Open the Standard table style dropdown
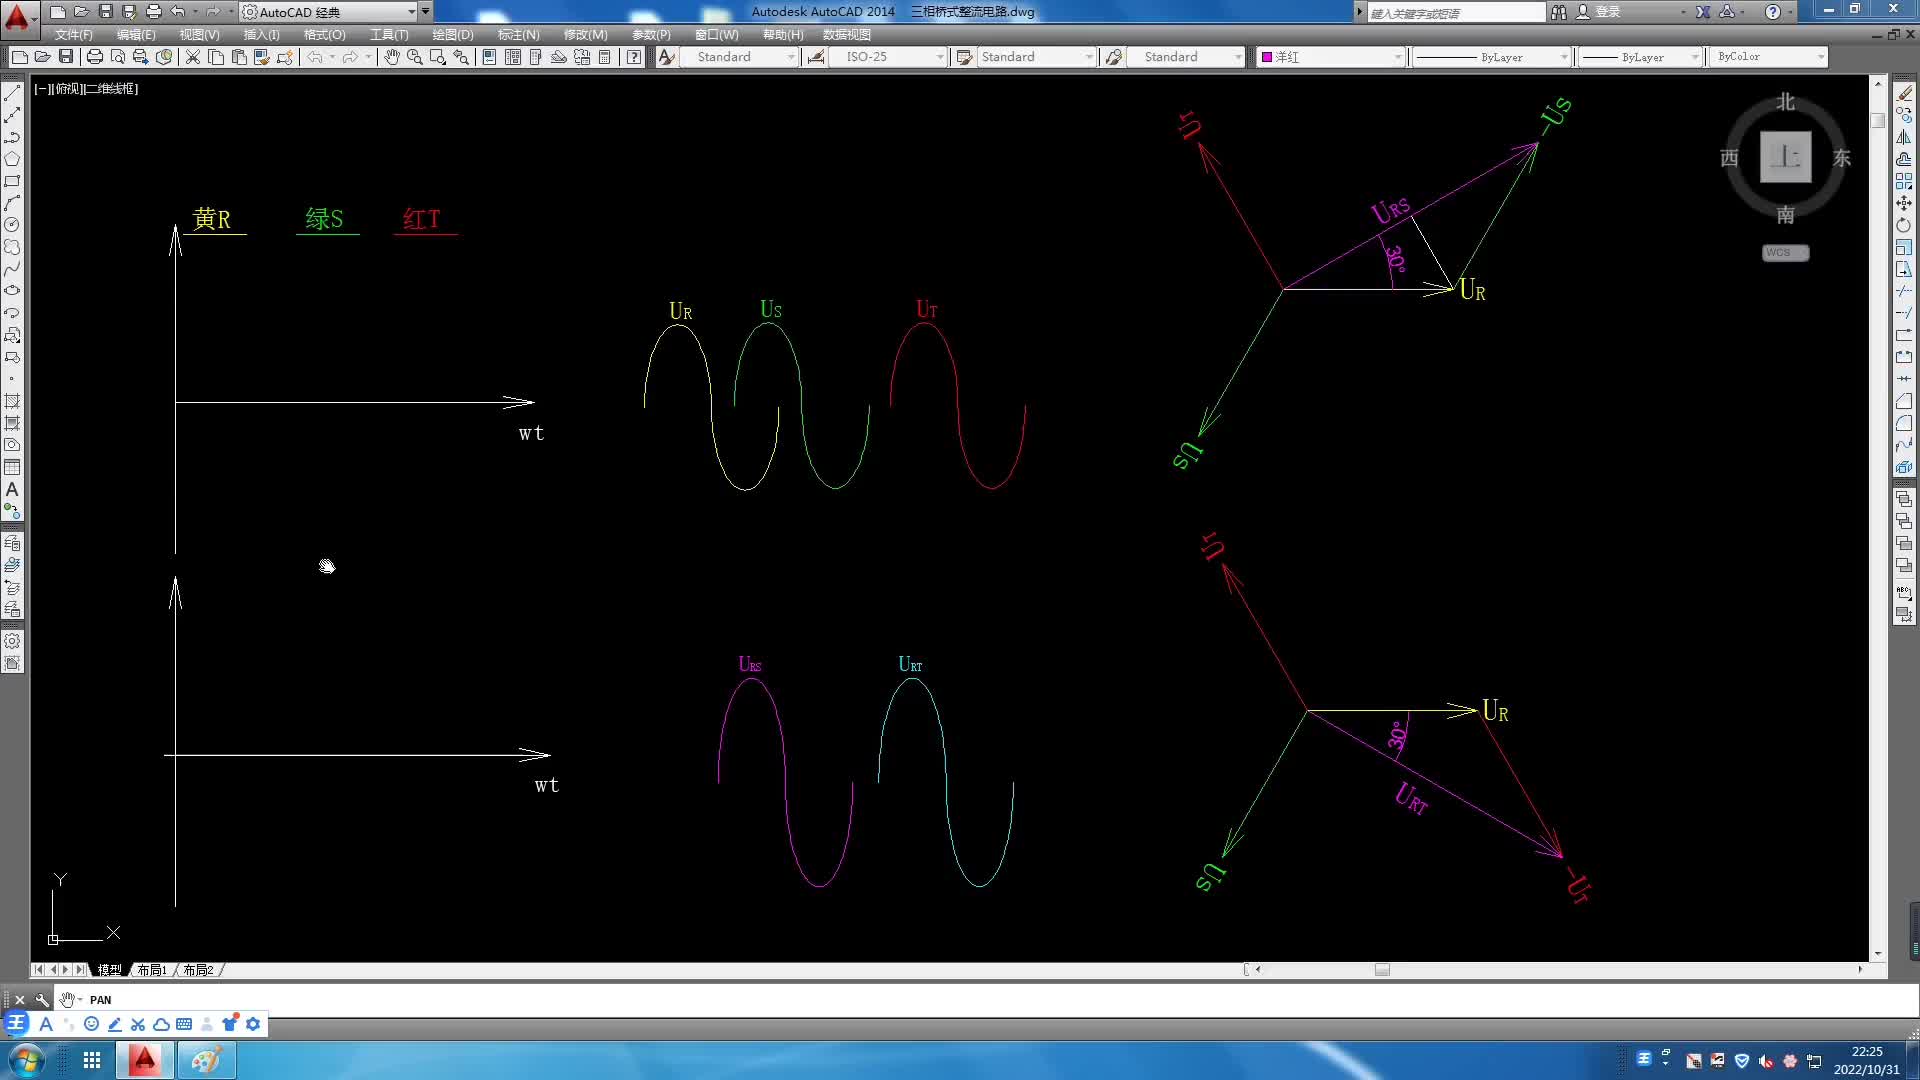The height and width of the screenshot is (1080, 1920). tap(1036, 57)
